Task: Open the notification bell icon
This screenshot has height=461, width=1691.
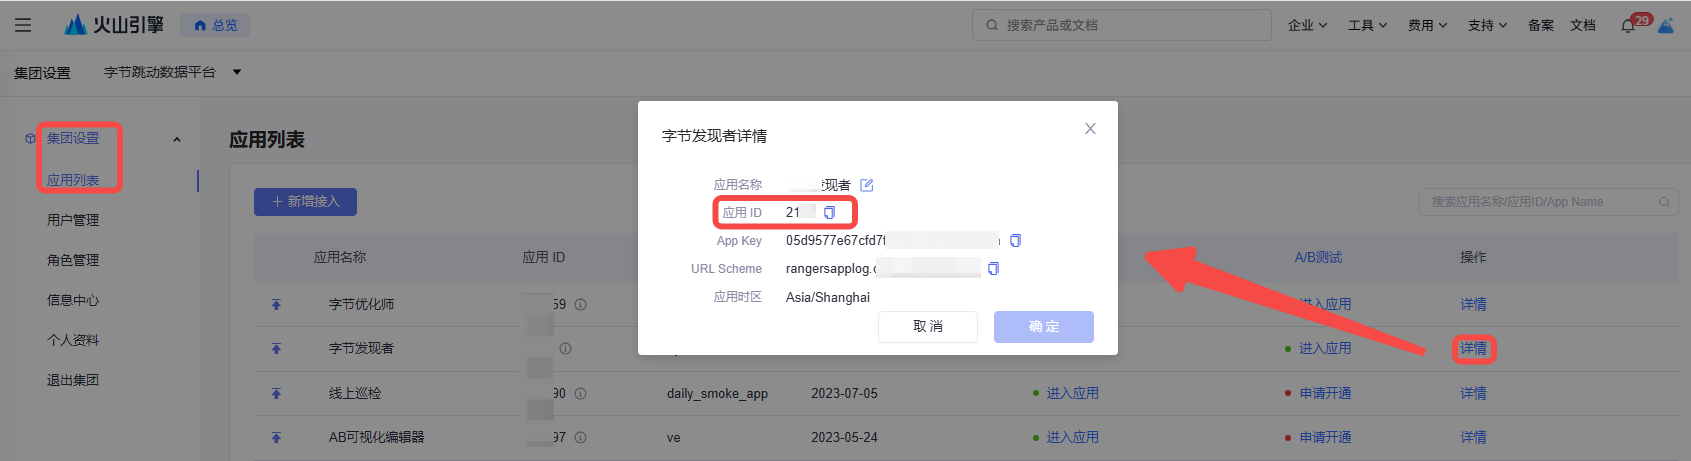Action: 1628,26
